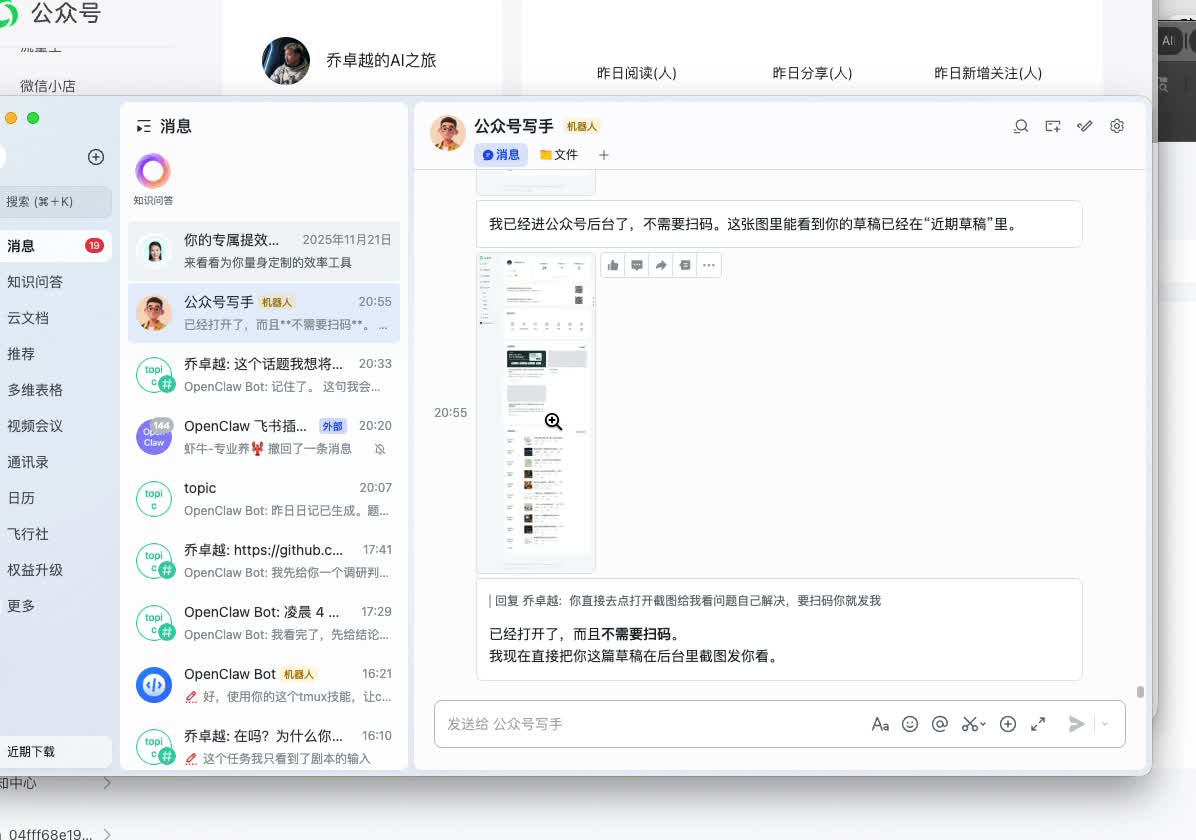1196x840 pixels.
Task: Expand the message input to fullscreen
Action: (x=1038, y=723)
